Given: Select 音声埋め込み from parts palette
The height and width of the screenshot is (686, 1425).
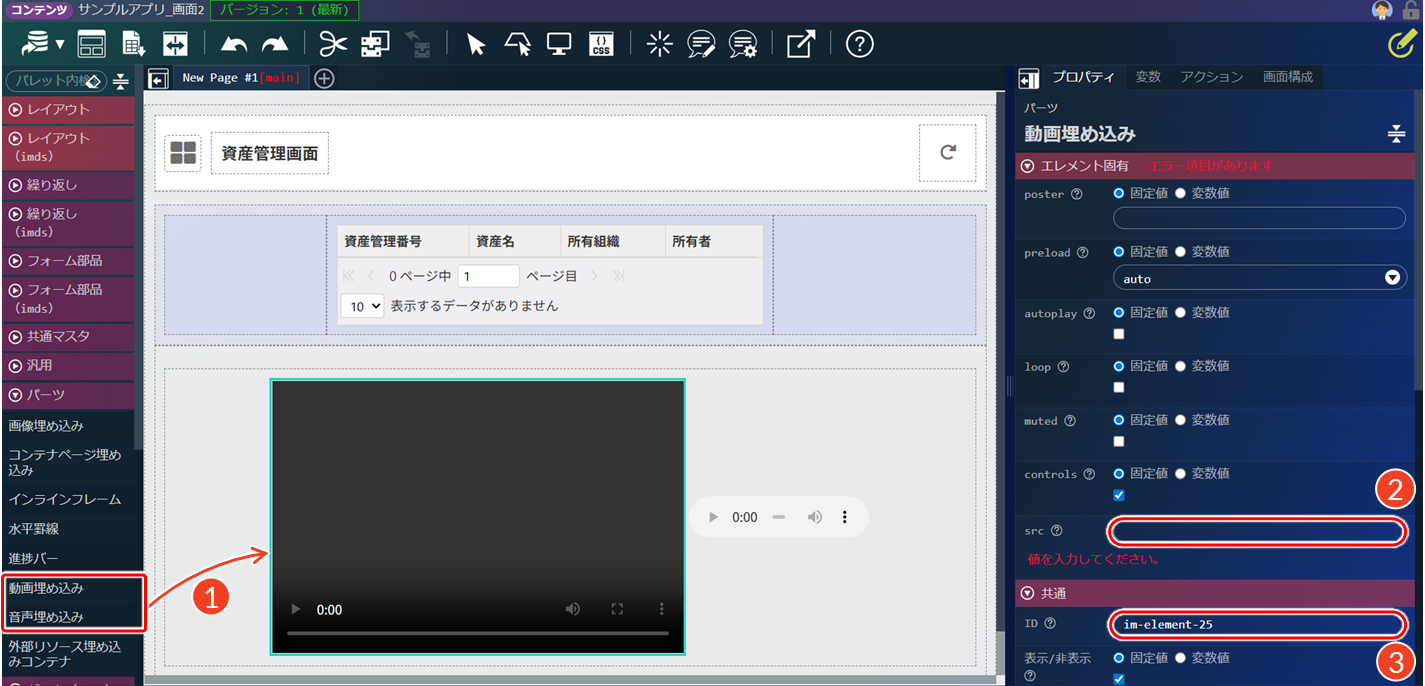Looking at the screenshot, I should [46, 617].
